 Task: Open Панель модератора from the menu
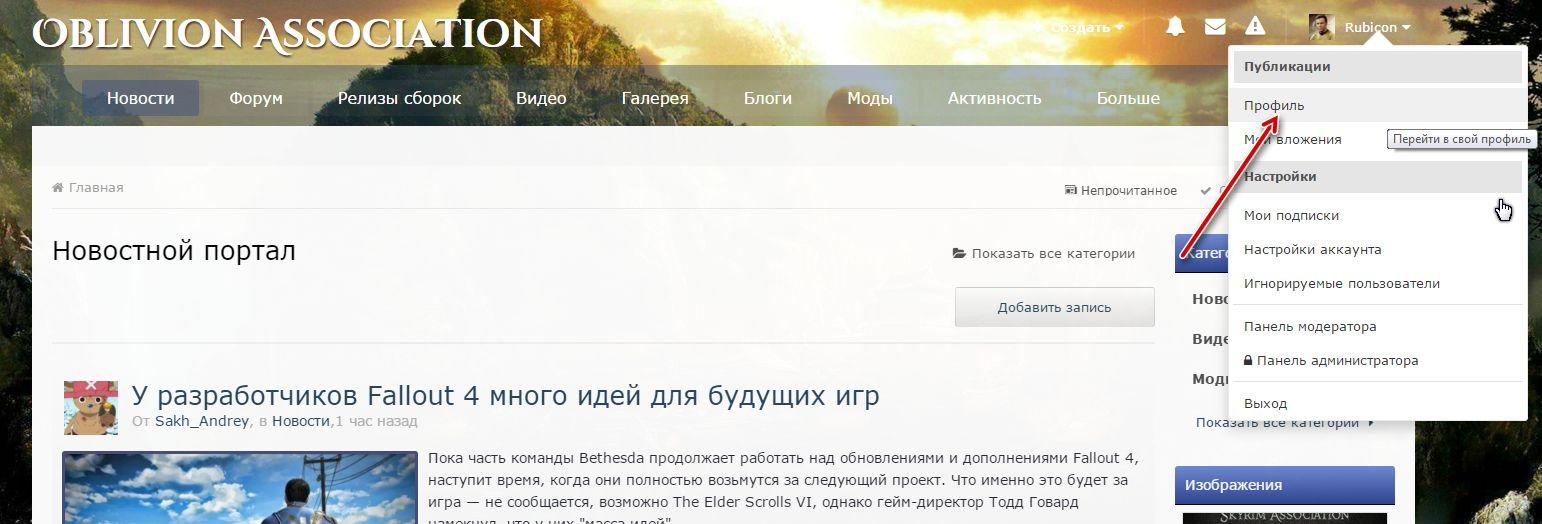[1309, 326]
